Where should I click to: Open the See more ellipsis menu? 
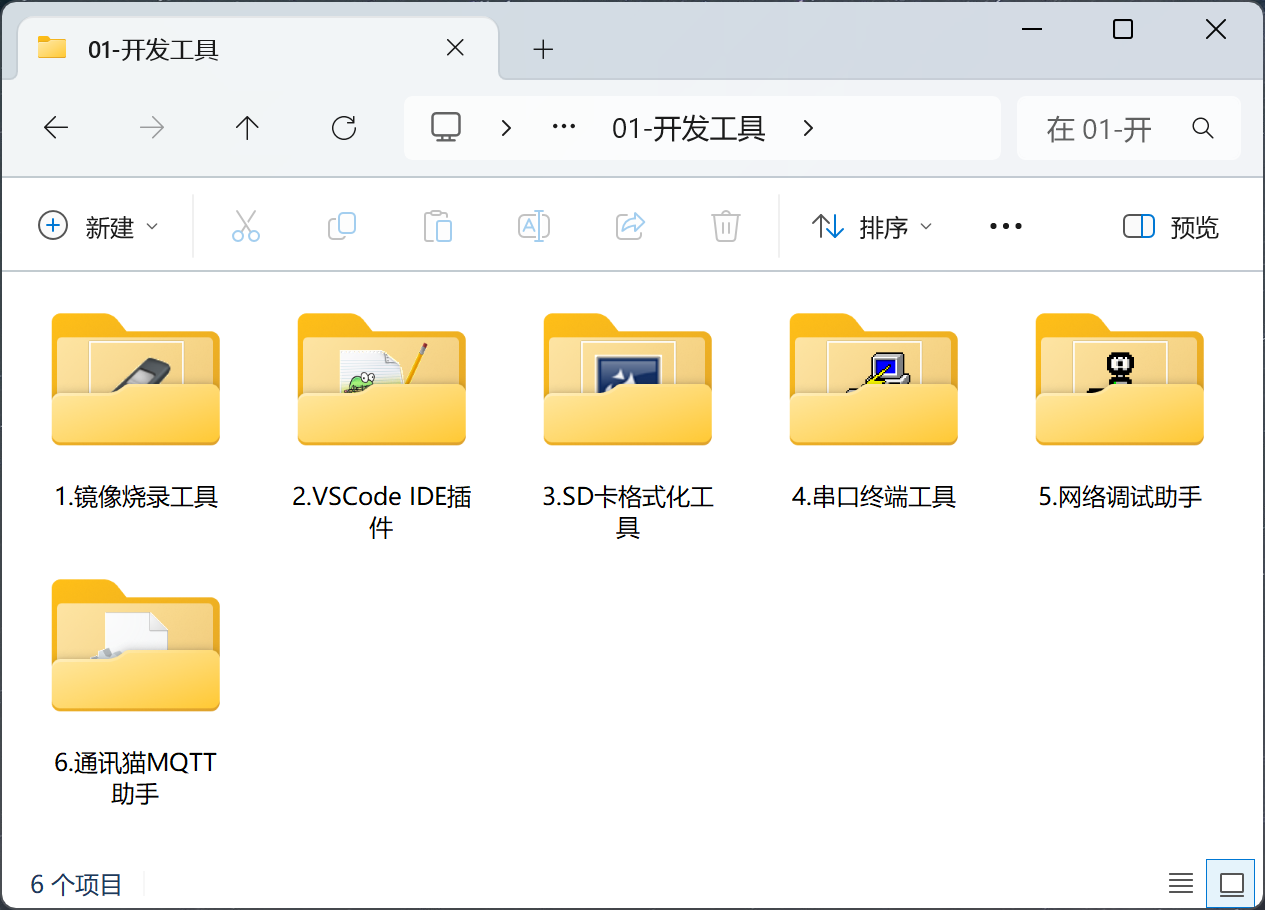tap(1005, 226)
